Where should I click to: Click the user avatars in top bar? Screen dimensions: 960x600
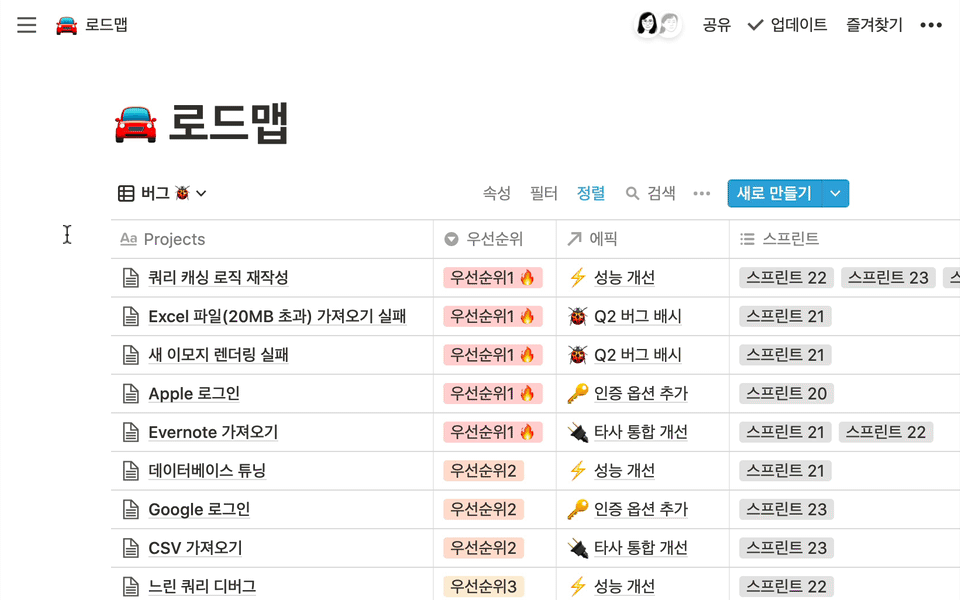(657, 25)
